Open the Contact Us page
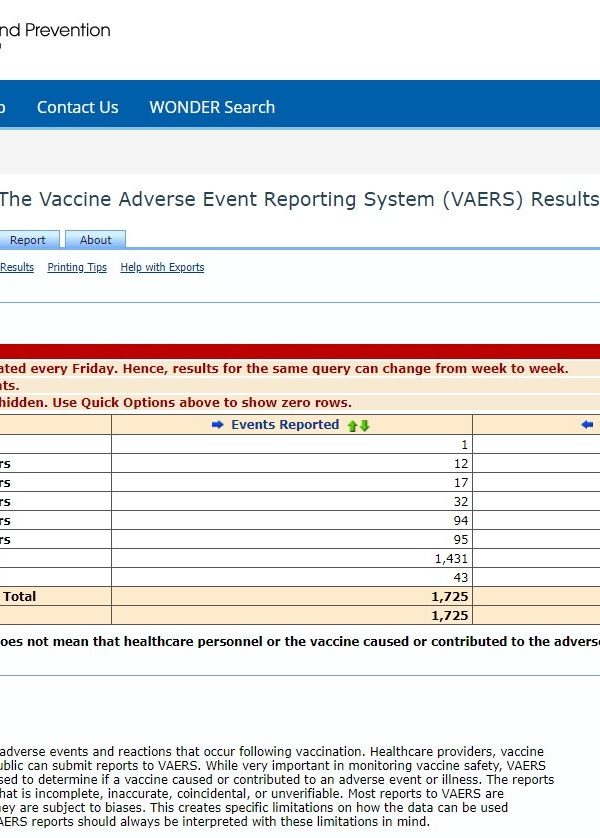Screen dimensions: 600x838 77,107
